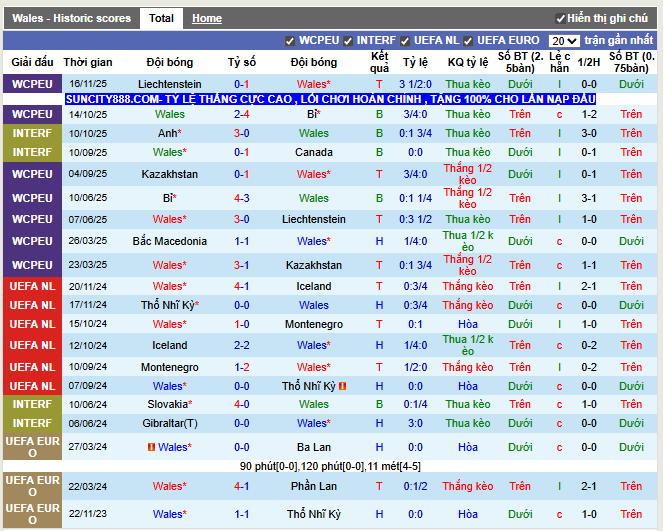Click the Giải đấu column header

point(32,62)
